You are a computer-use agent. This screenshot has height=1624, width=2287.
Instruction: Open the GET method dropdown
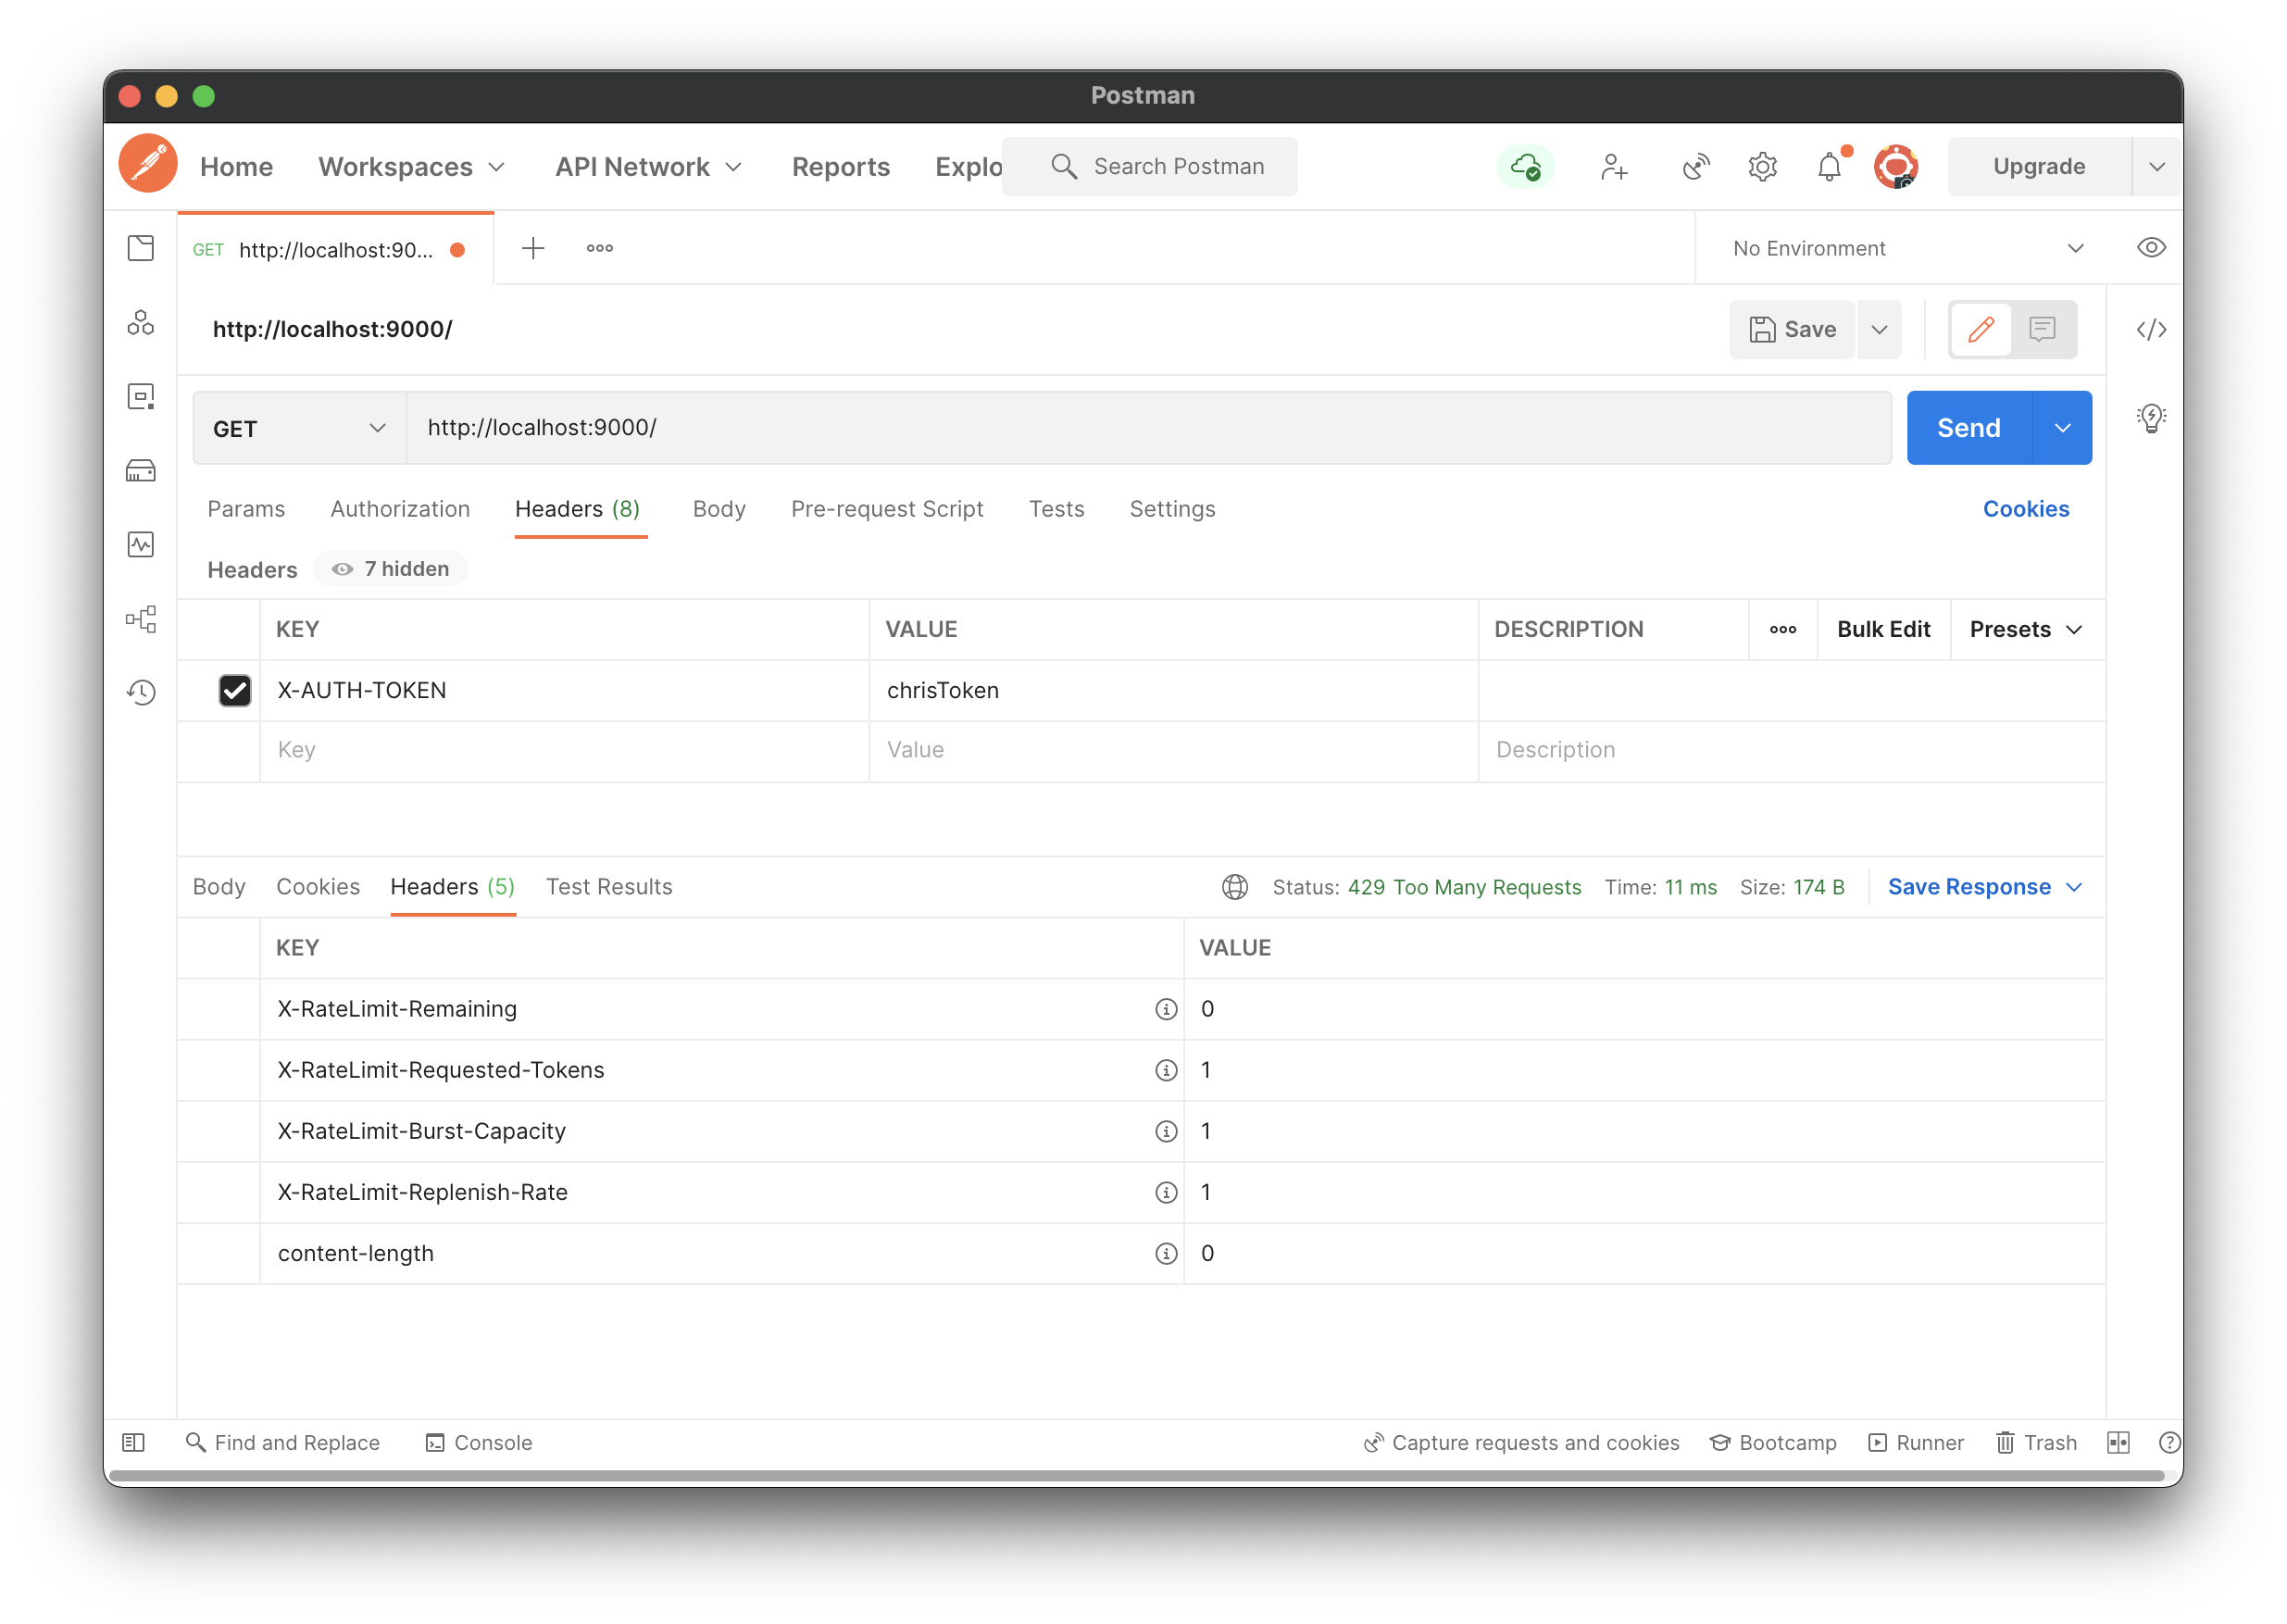click(299, 428)
